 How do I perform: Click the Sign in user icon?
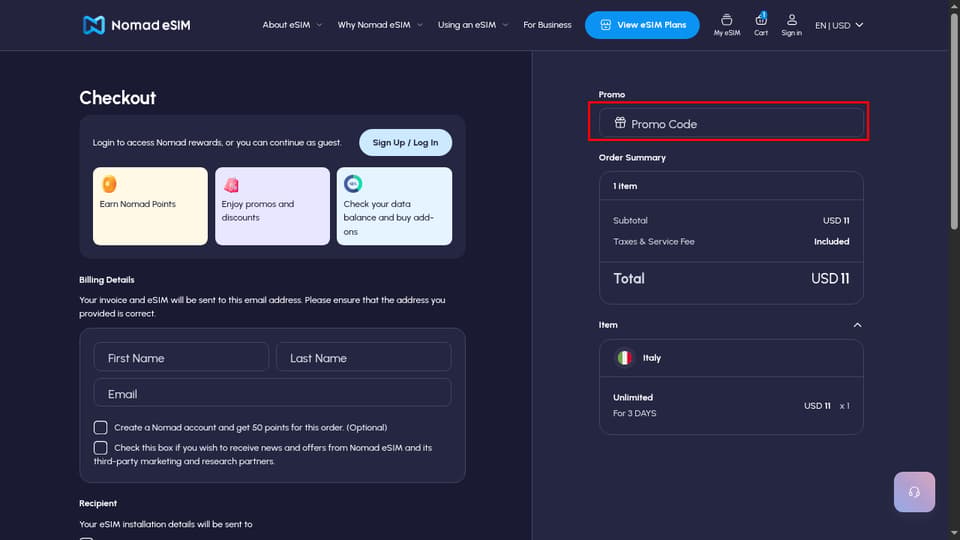point(792,20)
